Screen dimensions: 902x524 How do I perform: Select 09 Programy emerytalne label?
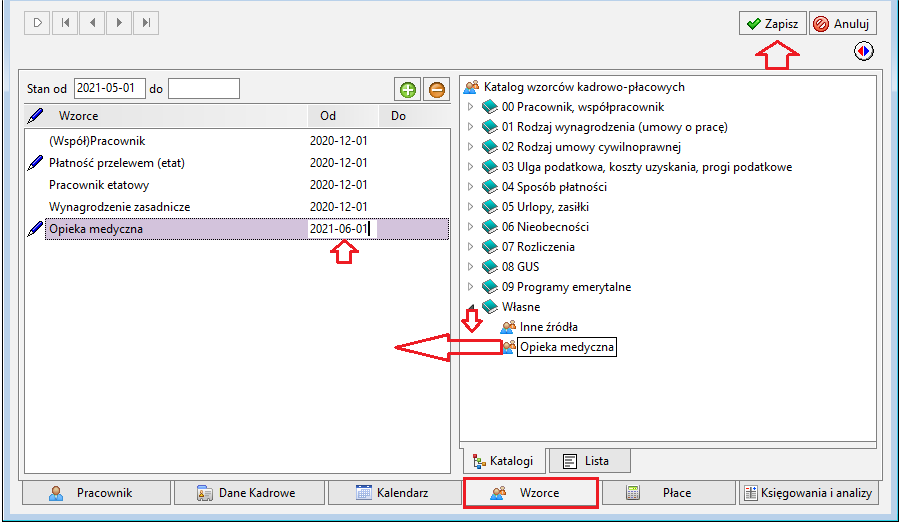(x=566, y=286)
